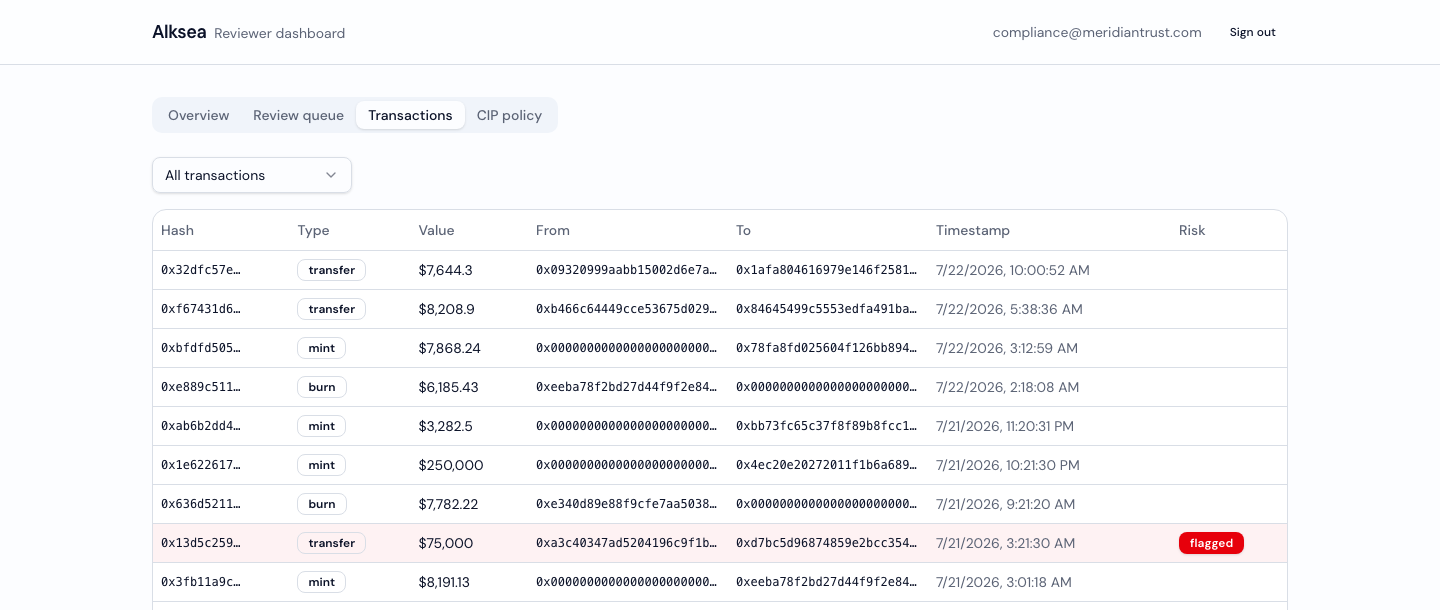Click the Value column header

(437, 230)
